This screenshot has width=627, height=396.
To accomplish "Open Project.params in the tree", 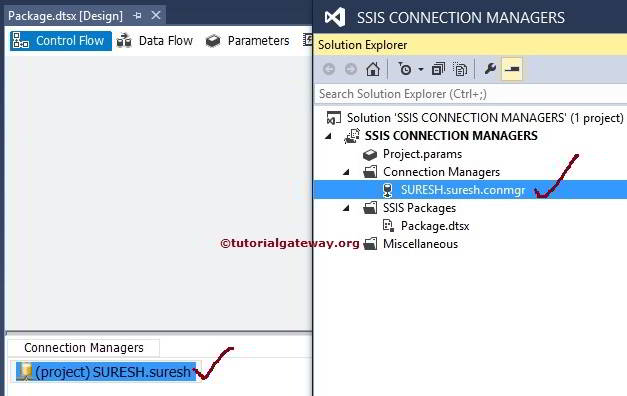I will (422, 154).
